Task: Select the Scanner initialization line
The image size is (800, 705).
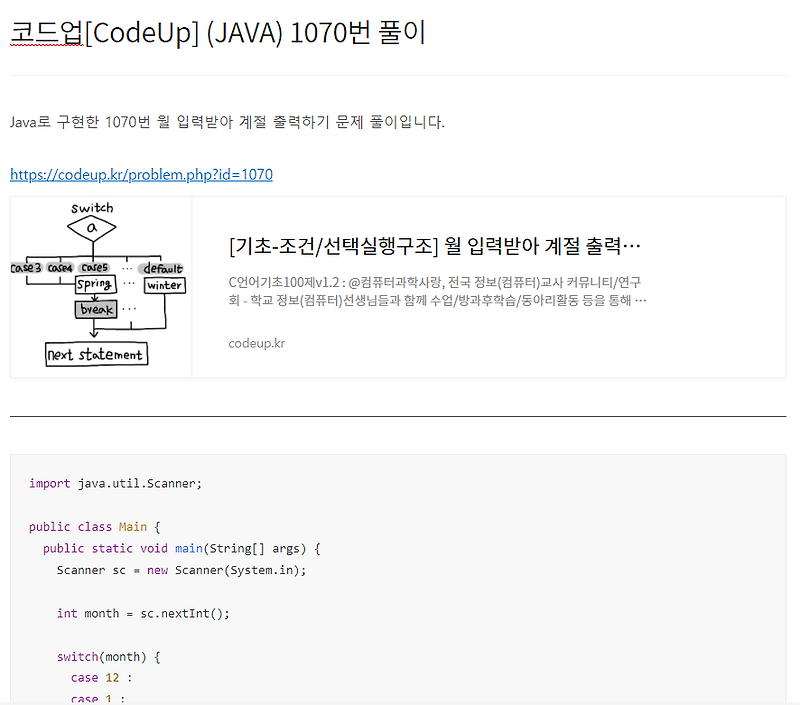Action: tap(180, 570)
